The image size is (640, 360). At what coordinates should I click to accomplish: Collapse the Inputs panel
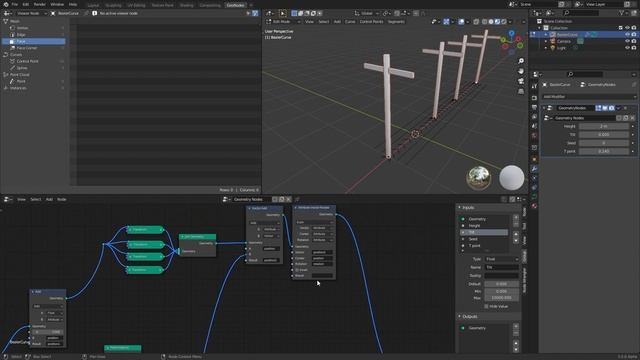(x=460, y=208)
